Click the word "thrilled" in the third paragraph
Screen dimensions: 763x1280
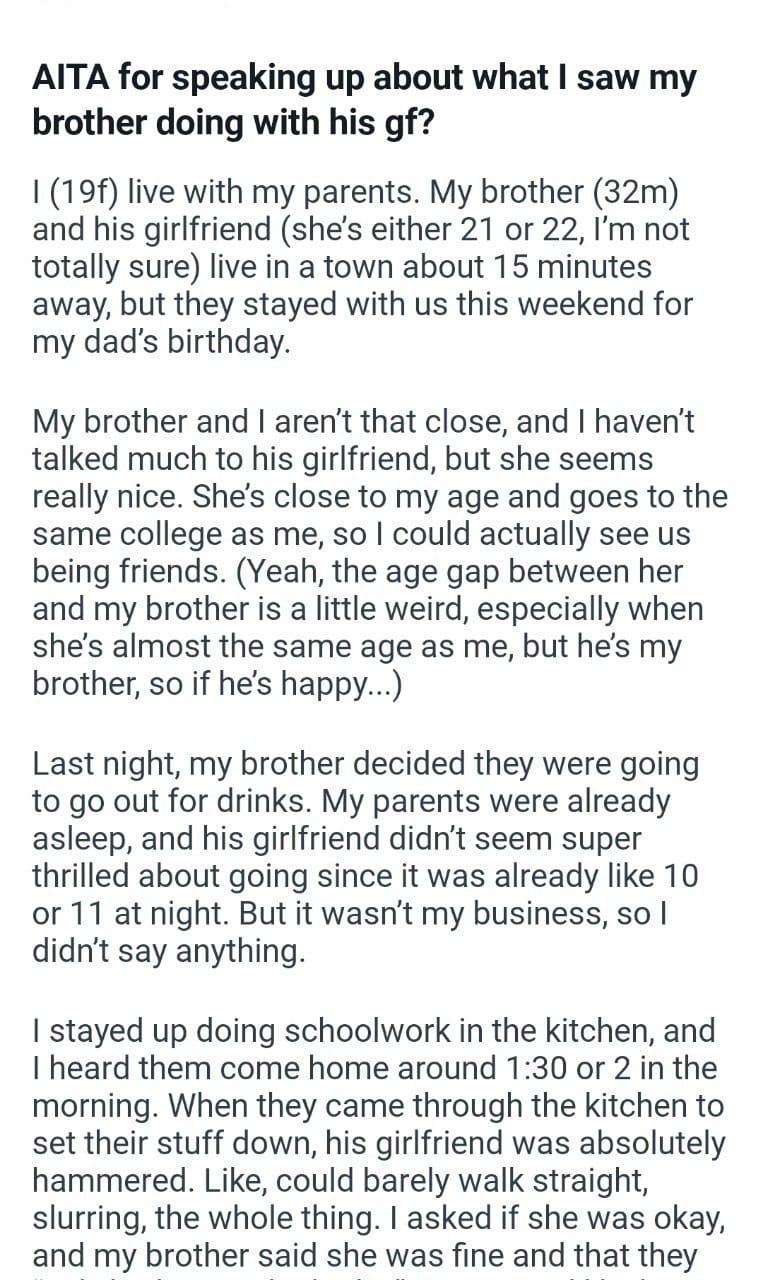83,877
